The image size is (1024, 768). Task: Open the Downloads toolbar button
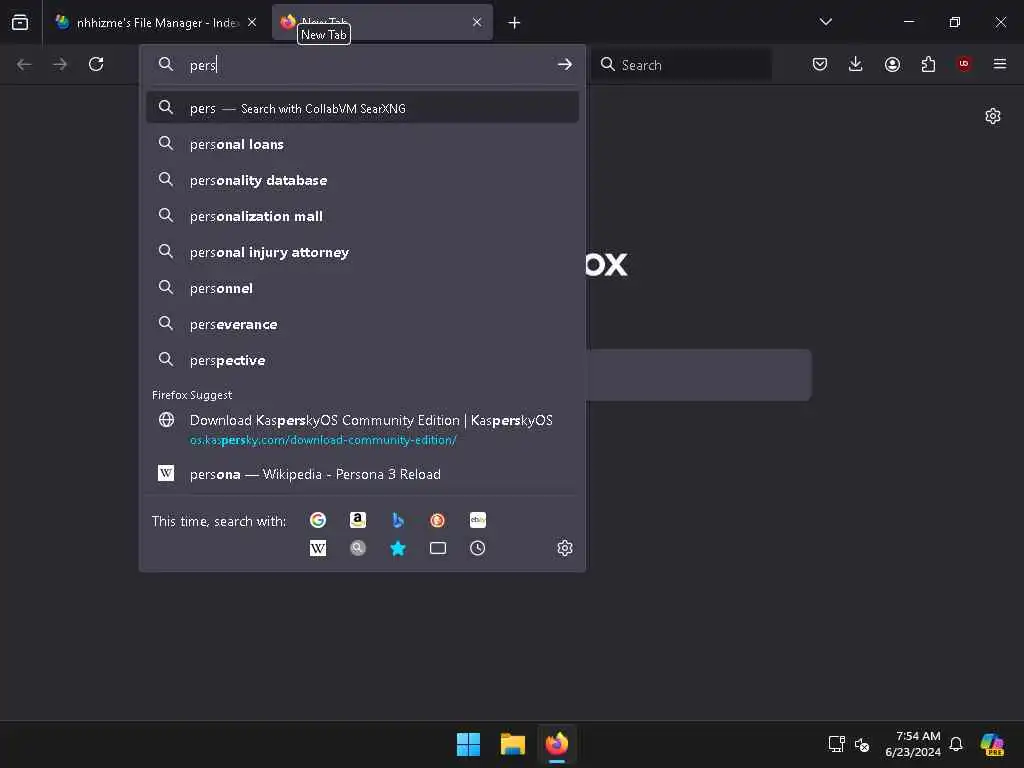(x=856, y=64)
